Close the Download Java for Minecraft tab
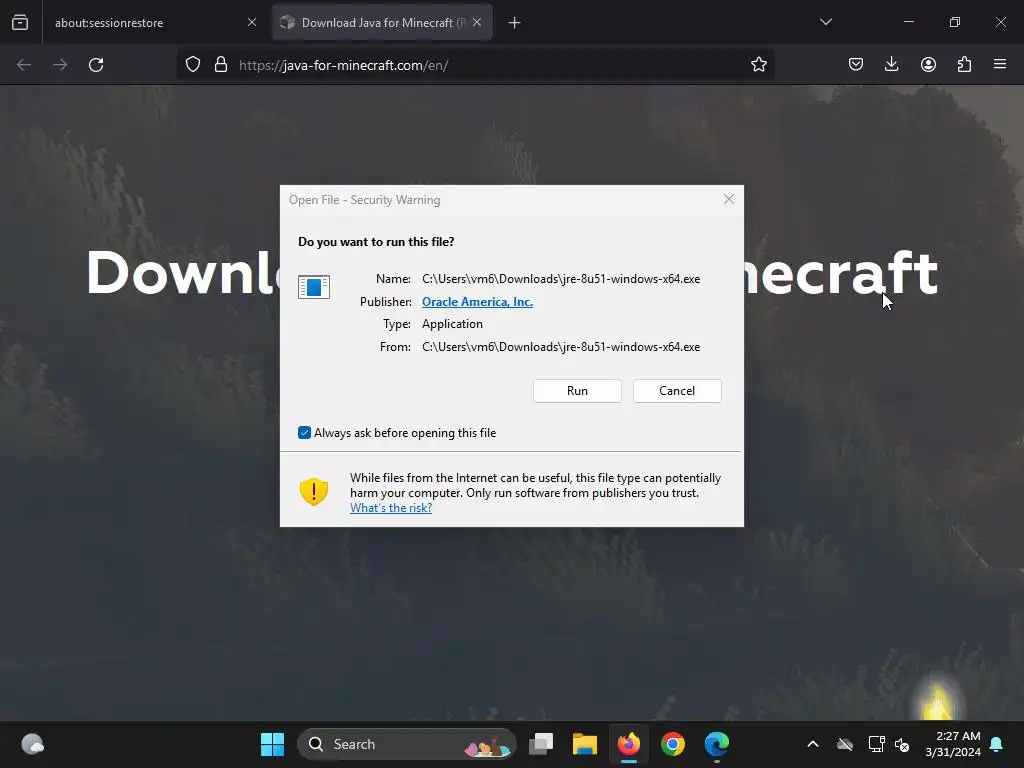The image size is (1024, 768). pyautogui.click(x=477, y=22)
